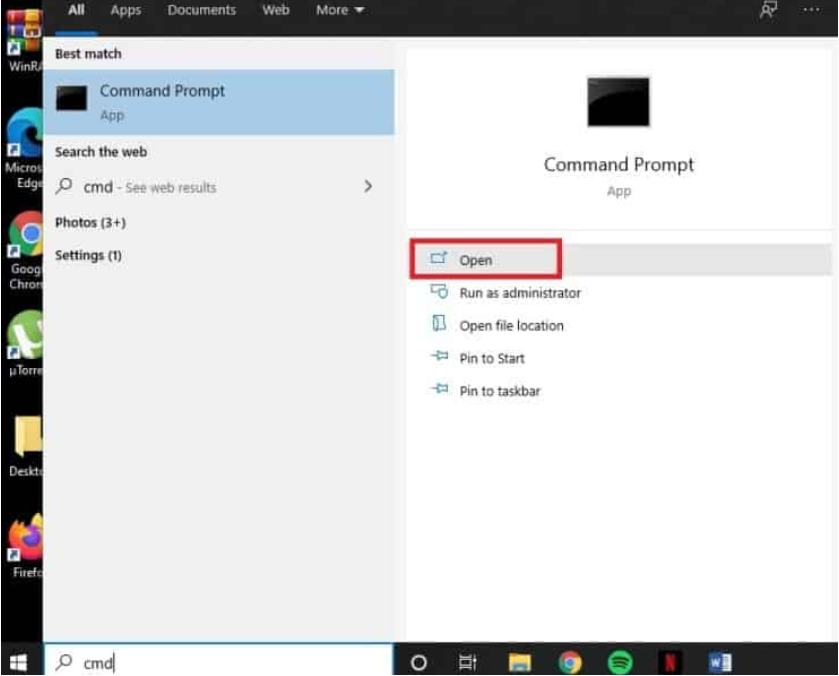This screenshot has height=676, width=839.
Task: Select Pin to taskbar
Action: coord(500,391)
